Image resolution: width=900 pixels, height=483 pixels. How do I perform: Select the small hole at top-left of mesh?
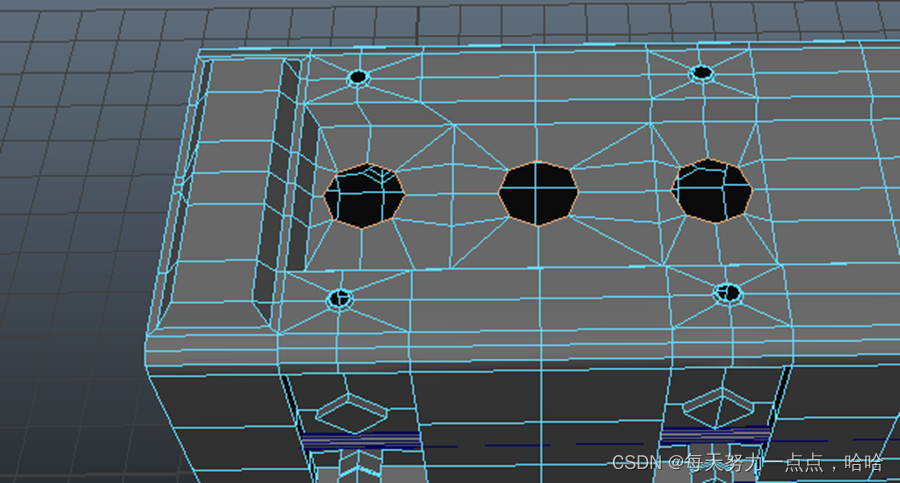358,77
